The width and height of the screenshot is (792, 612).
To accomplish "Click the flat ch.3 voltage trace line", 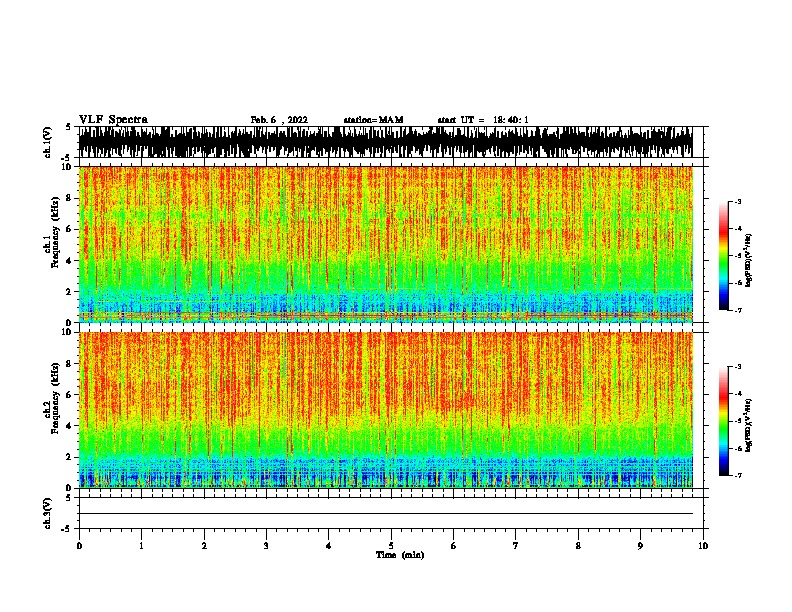I will pyautogui.click(x=386, y=514).
